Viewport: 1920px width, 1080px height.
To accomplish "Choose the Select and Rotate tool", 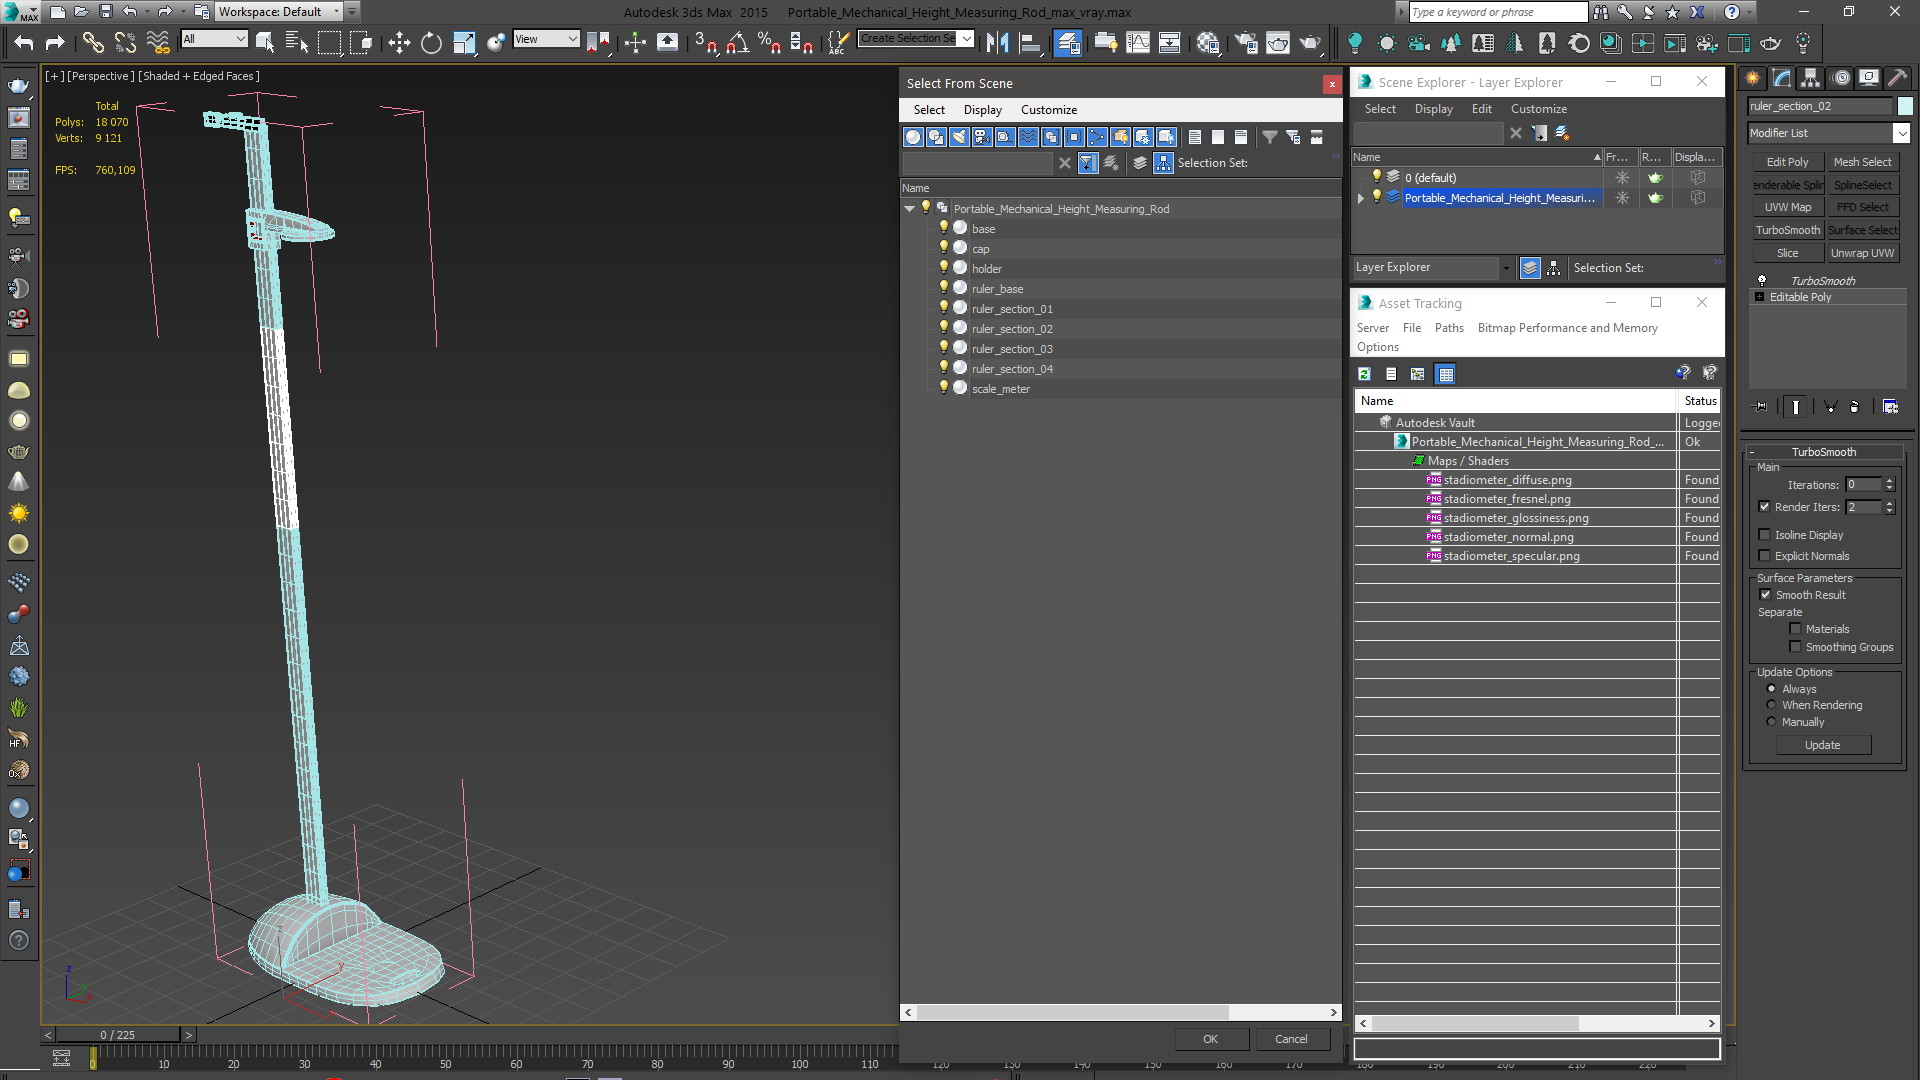I will click(x=431, y=42).
